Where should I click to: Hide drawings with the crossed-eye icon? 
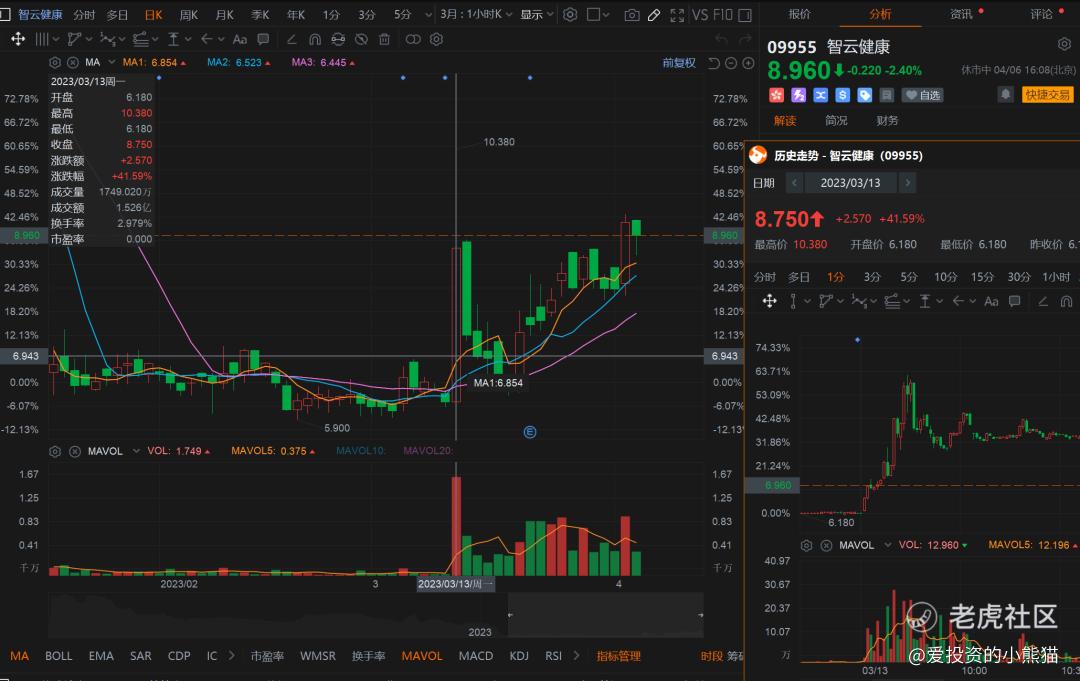361,39
